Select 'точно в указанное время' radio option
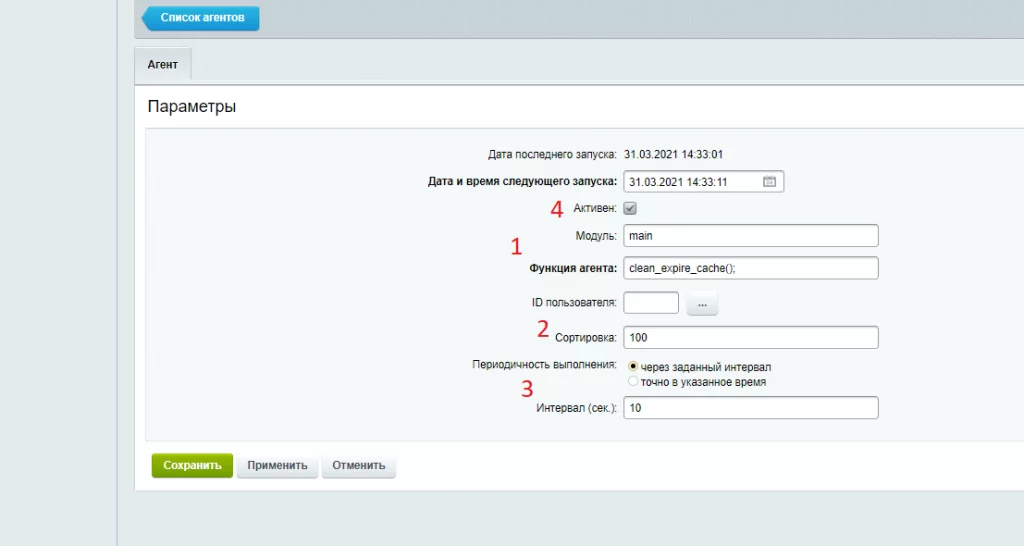The width and height of the screenshot is (1024, 546). [632, 382]
